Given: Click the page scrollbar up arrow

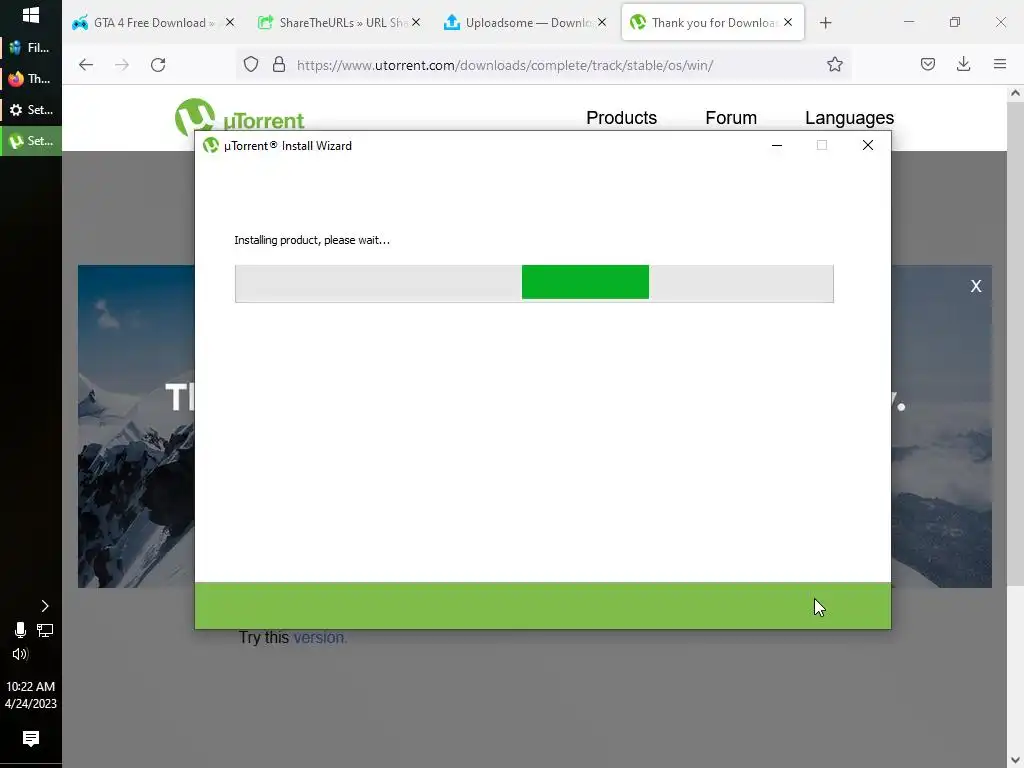Looking at the screenshot, I should (x=1015, y=93).
